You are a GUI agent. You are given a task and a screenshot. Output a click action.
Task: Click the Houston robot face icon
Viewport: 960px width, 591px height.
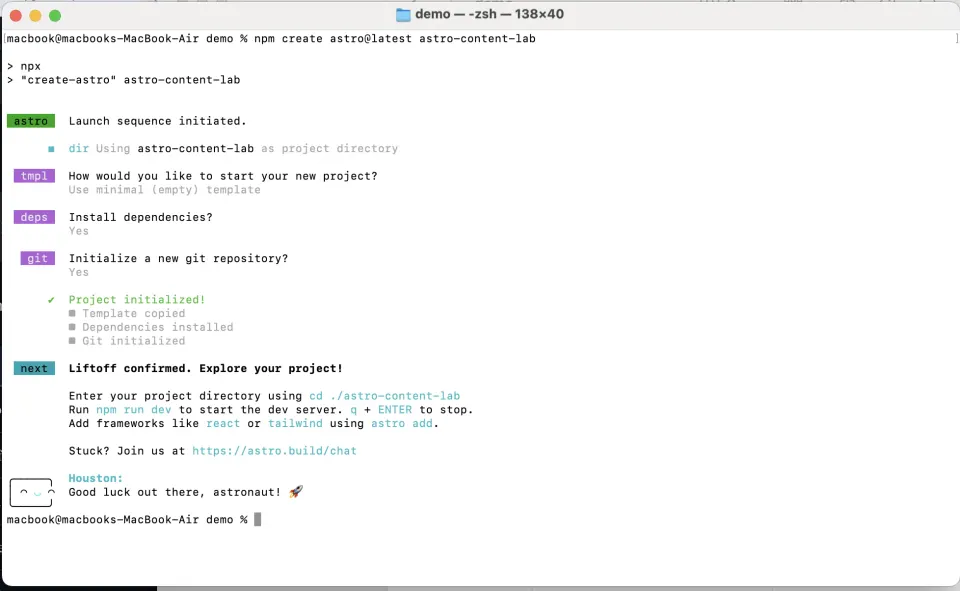tap(31, 492)
